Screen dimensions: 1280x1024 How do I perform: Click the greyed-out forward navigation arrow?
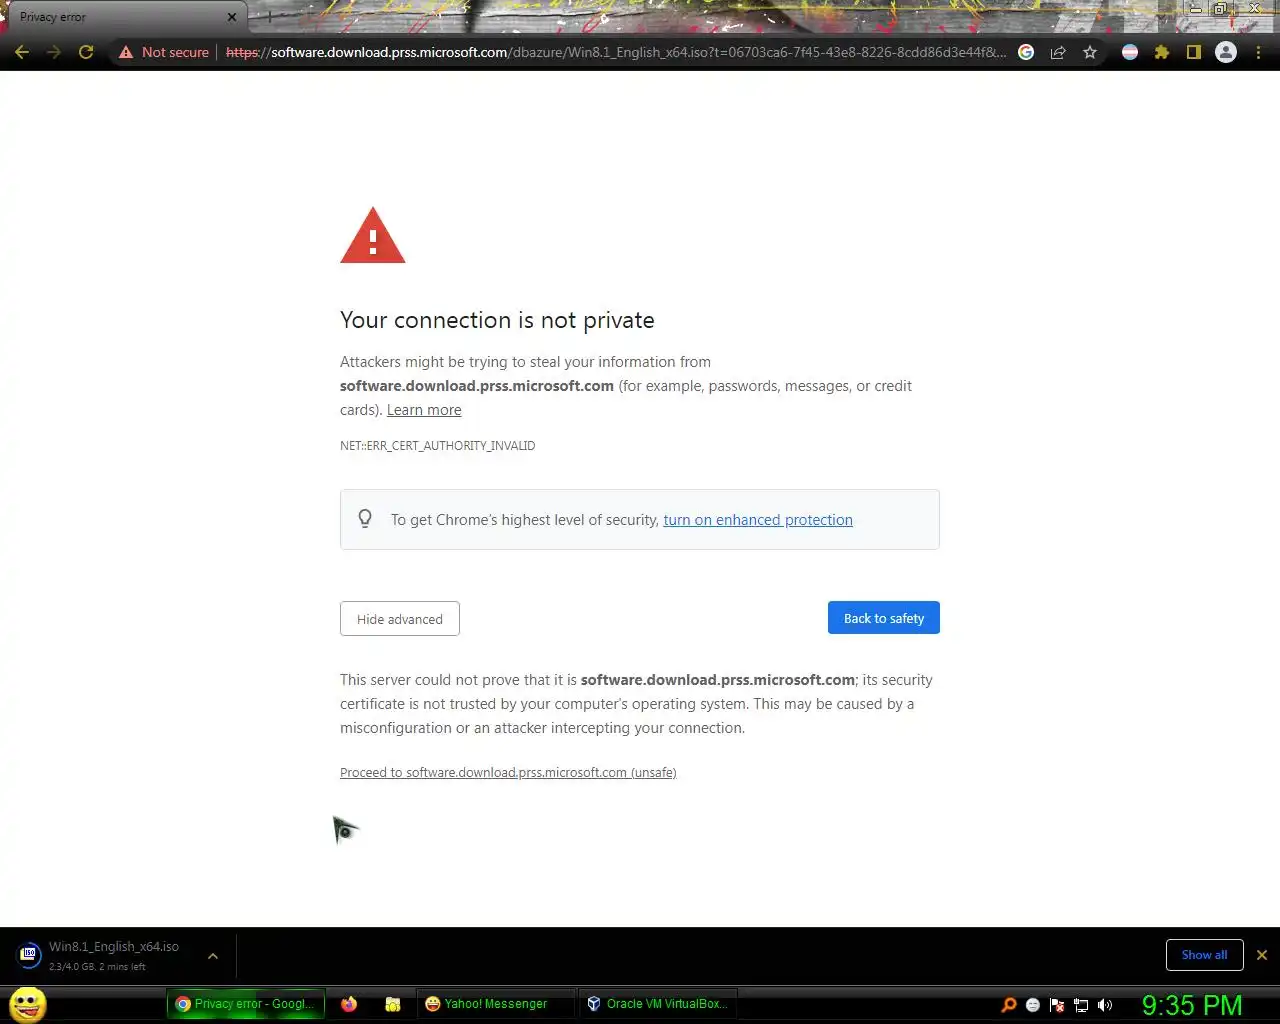coord(54,52)
